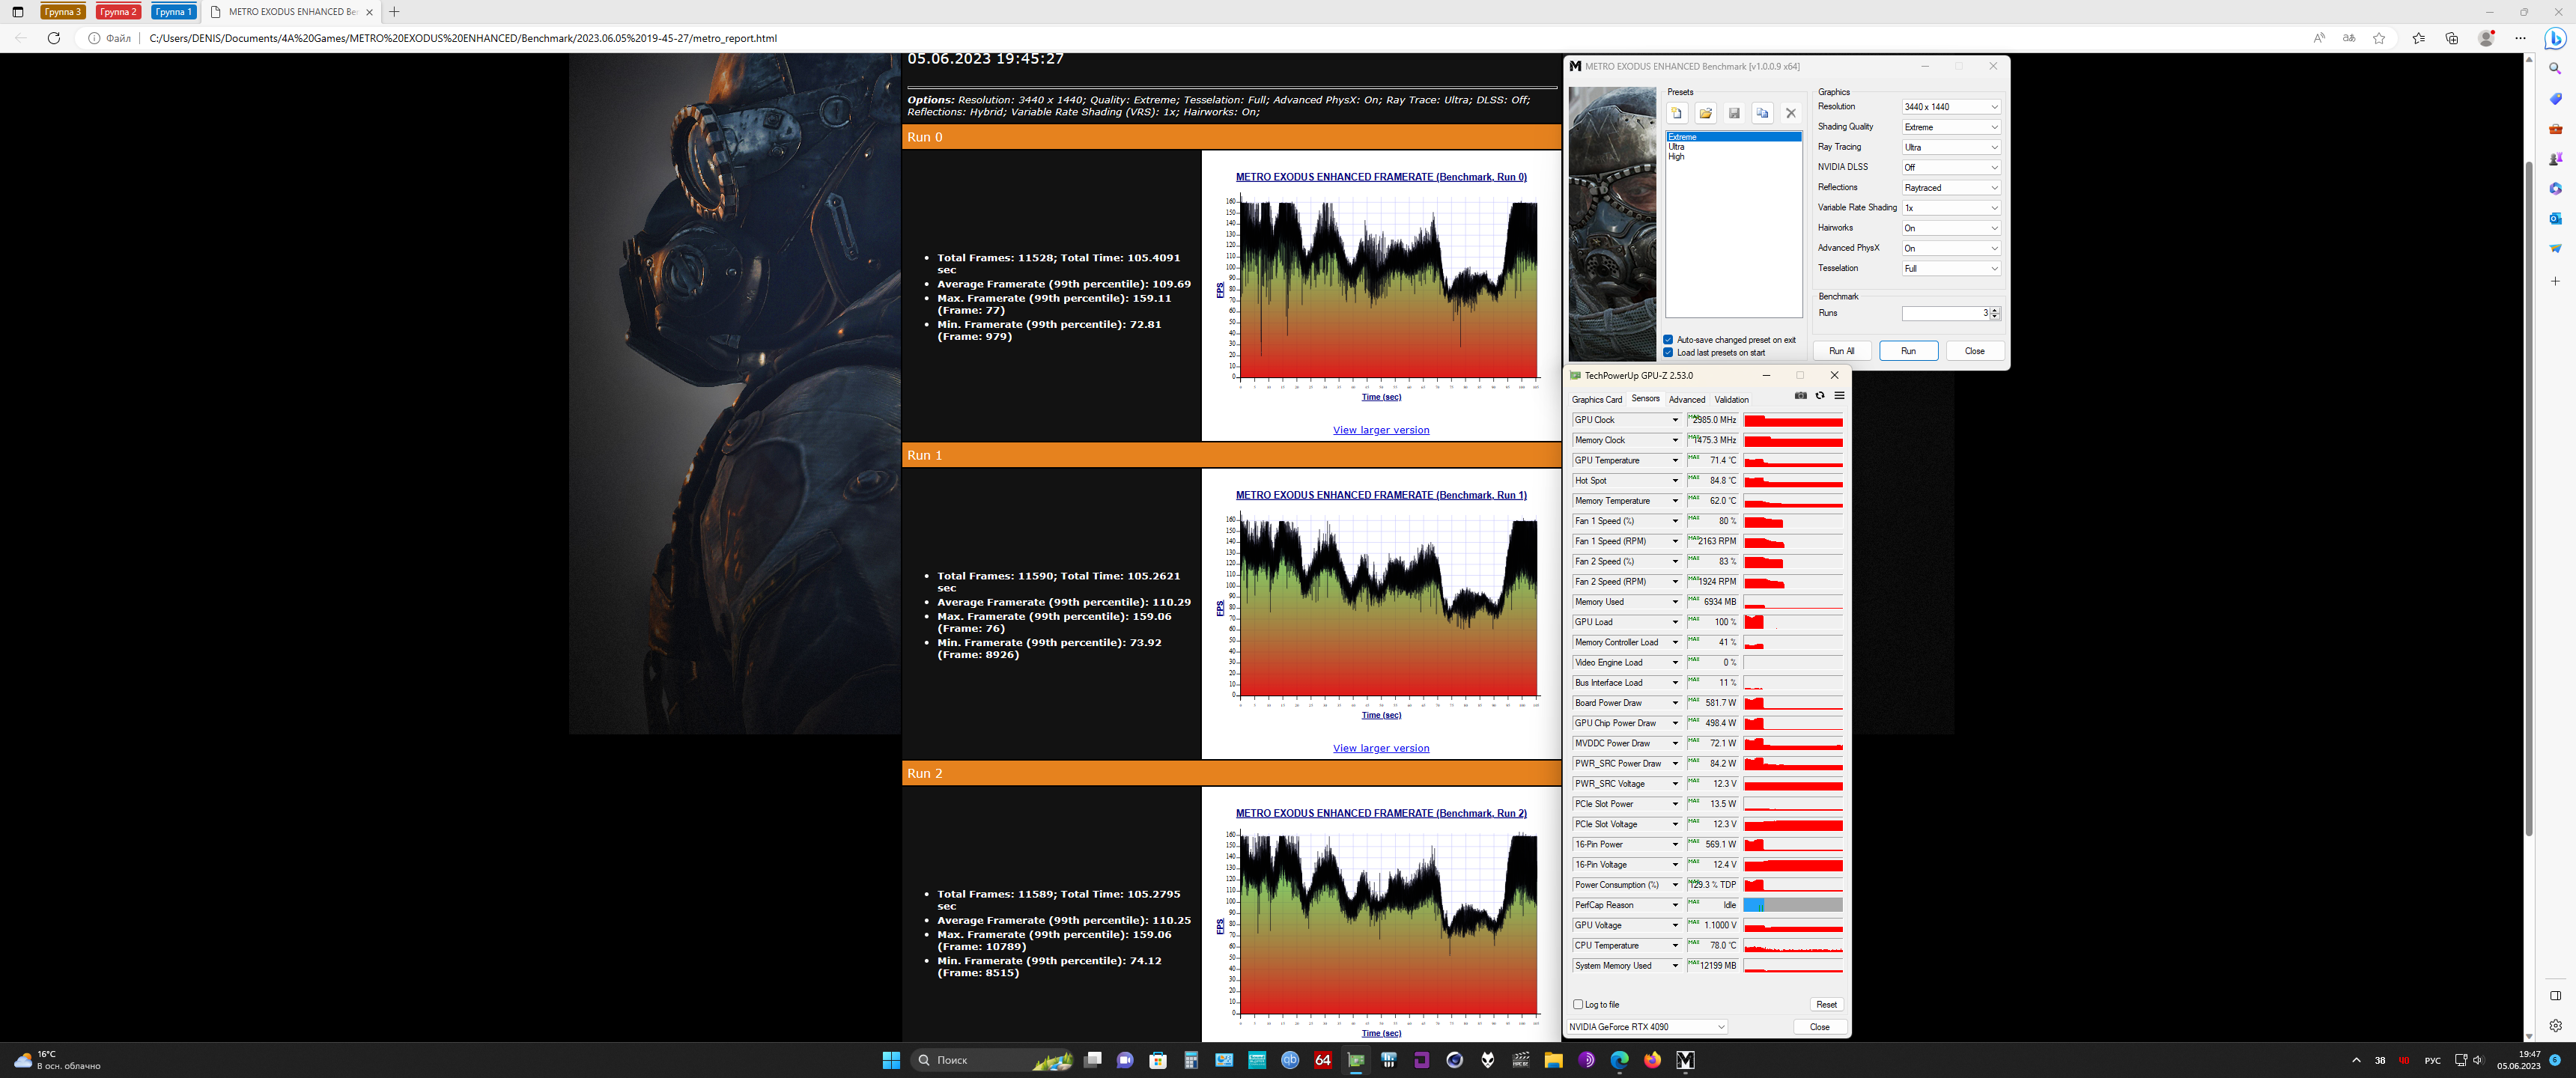Enable GPU-Z Log to file checkbox
This screenshot has height=1078, width=2576.
click(1578, 1005)
